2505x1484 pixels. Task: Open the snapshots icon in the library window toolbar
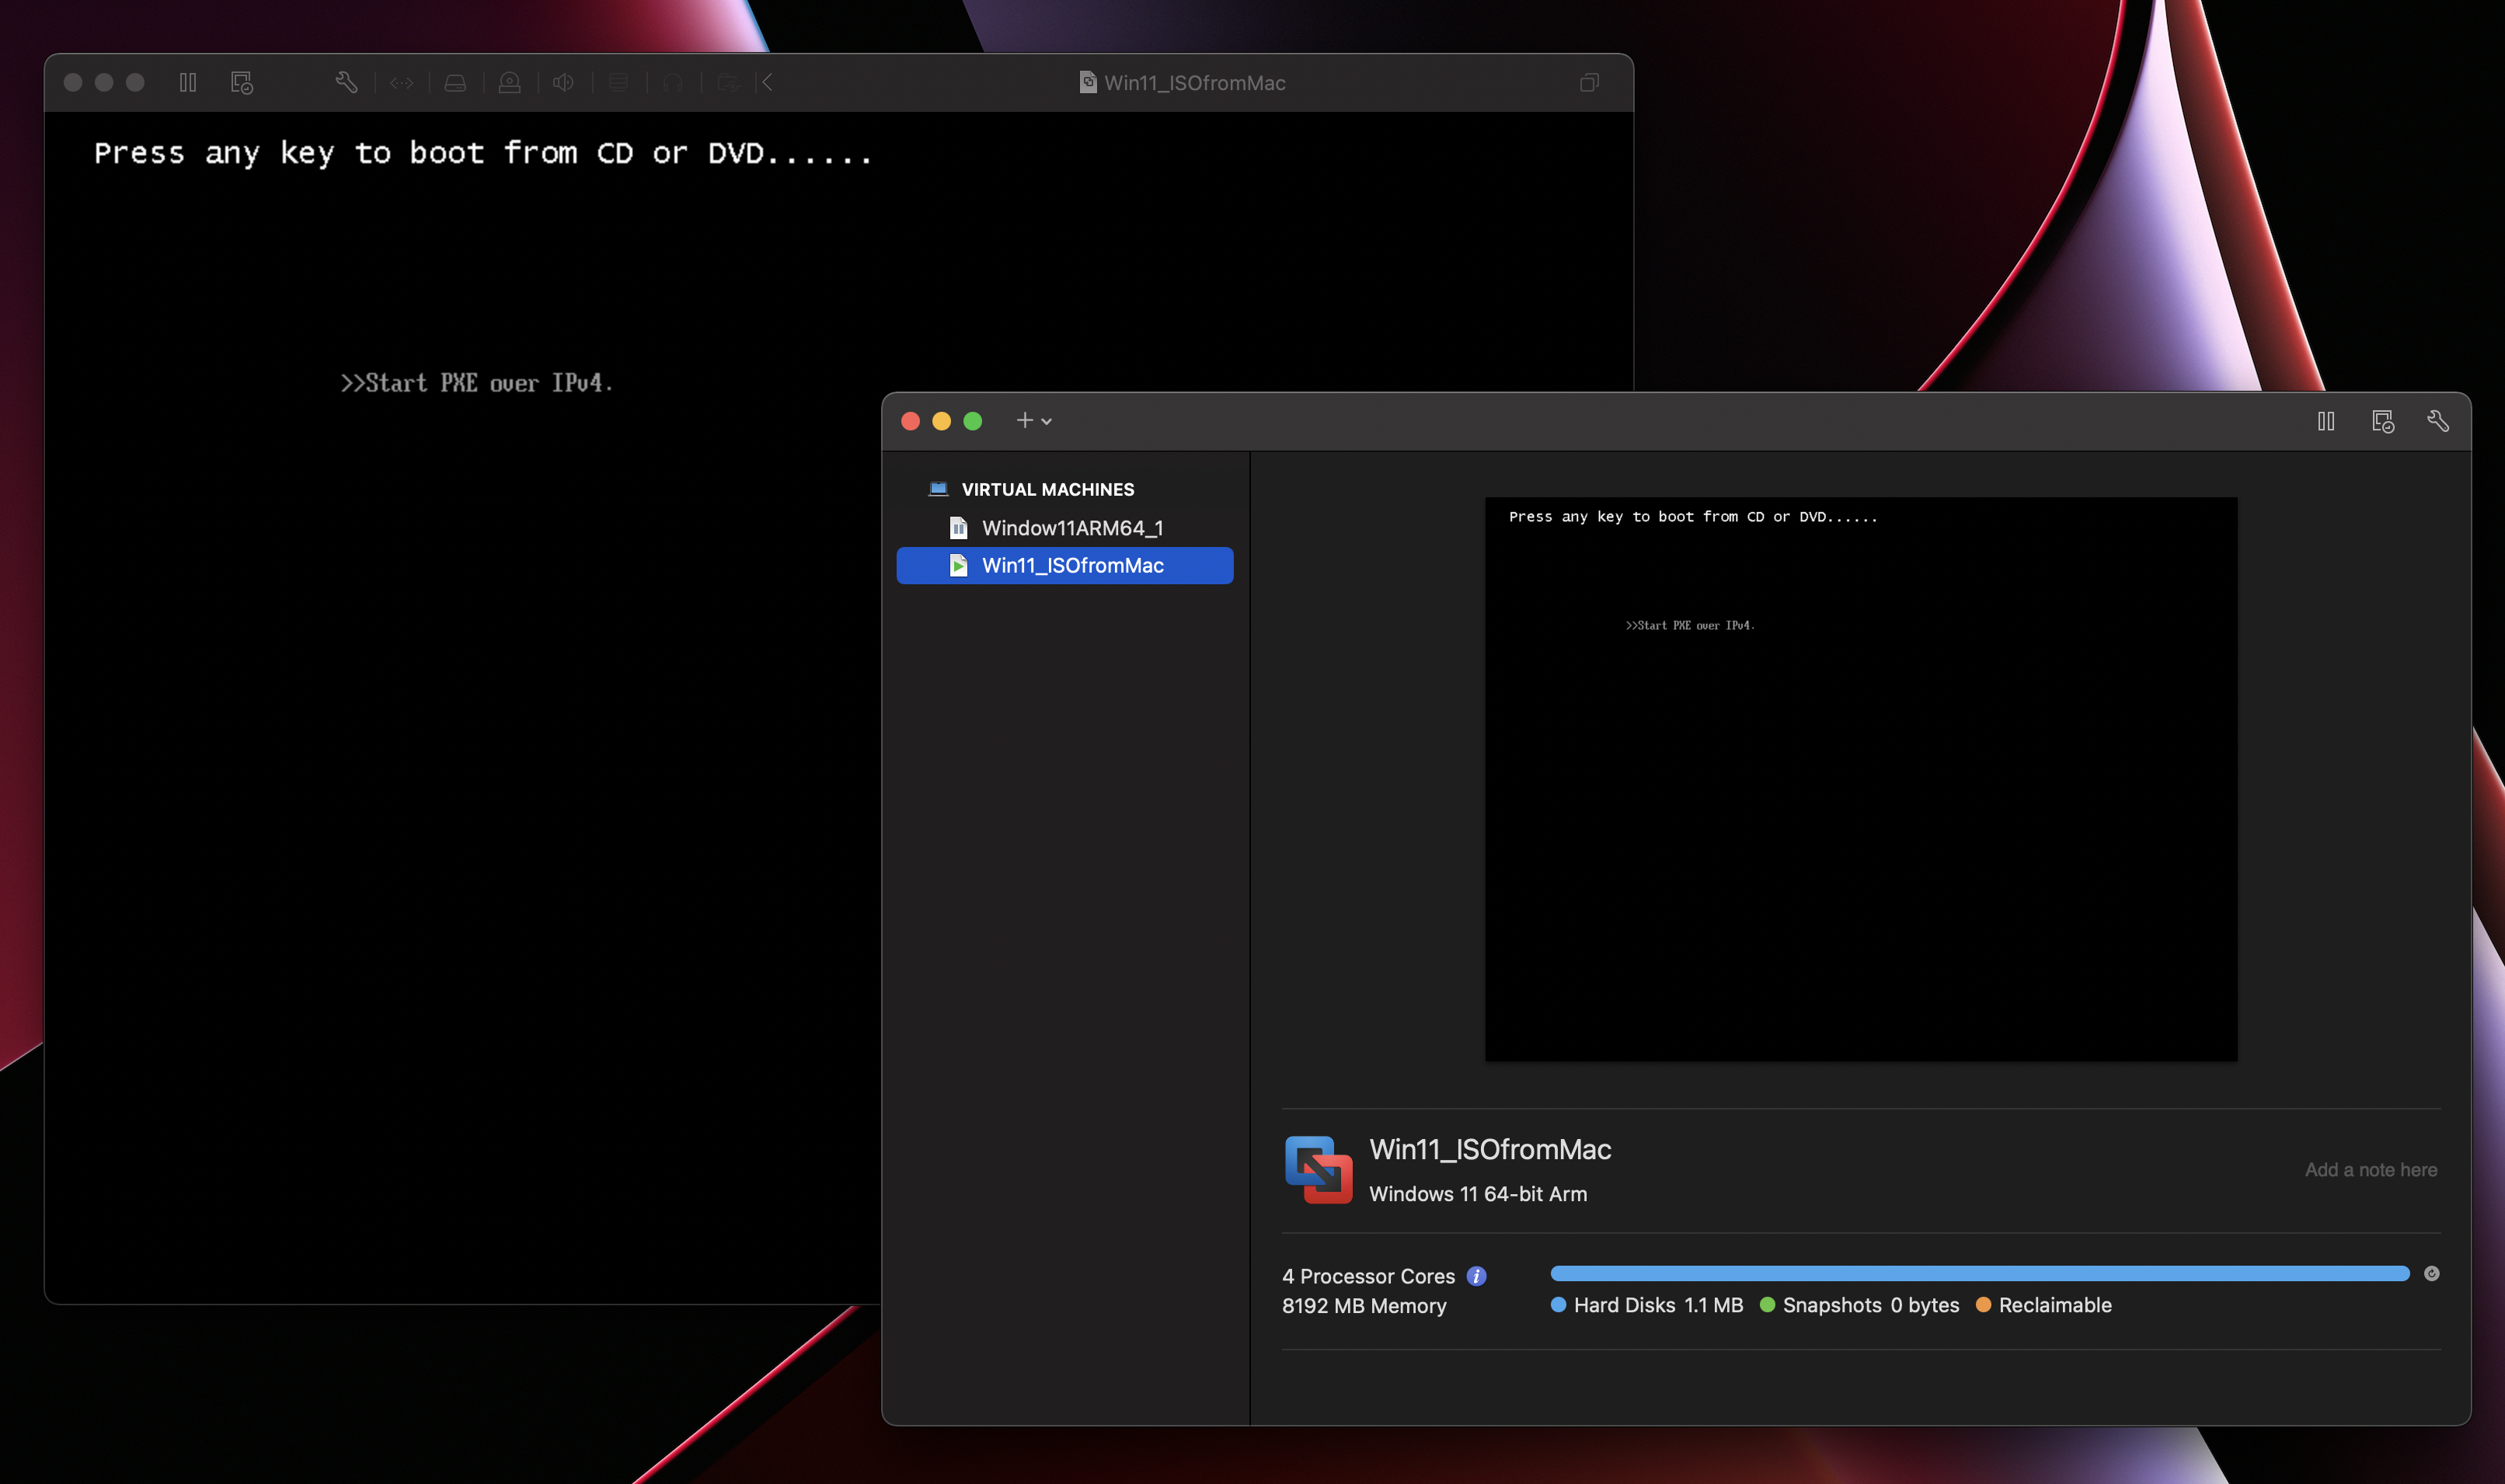pyautogui.click(x=2383, y=421)
